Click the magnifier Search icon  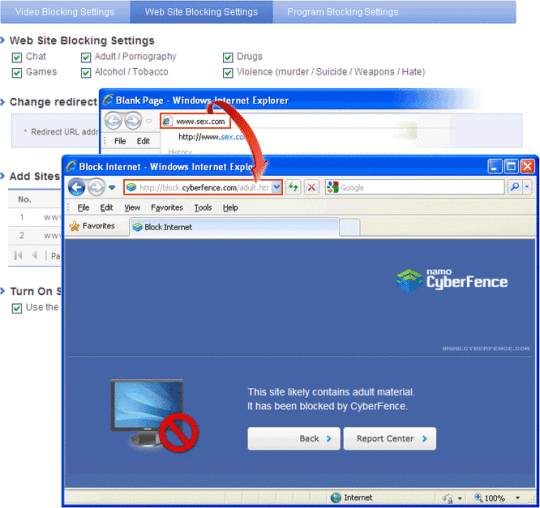click(x=515, y=187)
